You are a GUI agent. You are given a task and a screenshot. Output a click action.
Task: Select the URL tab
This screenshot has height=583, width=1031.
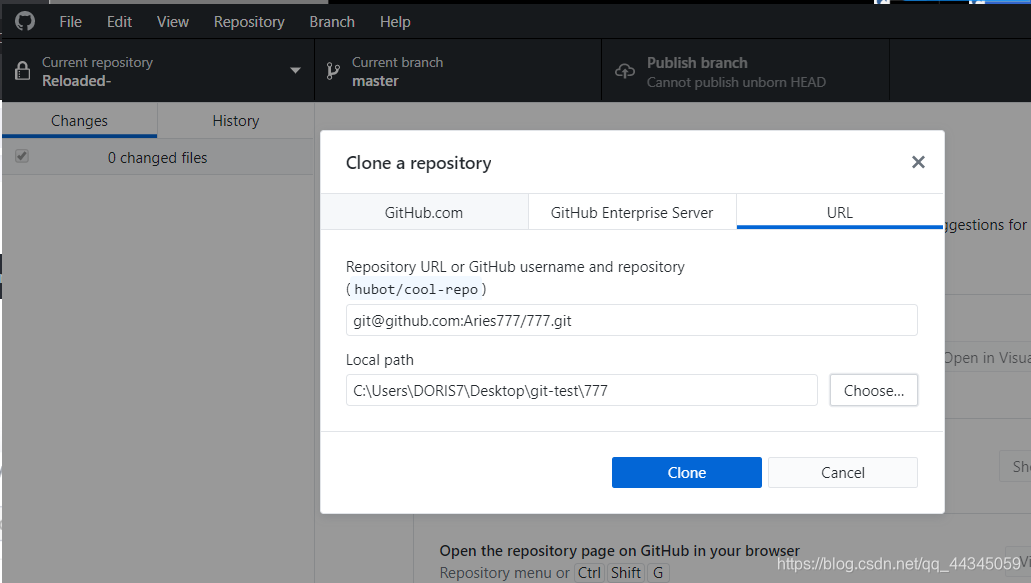[x=840, y=212]
